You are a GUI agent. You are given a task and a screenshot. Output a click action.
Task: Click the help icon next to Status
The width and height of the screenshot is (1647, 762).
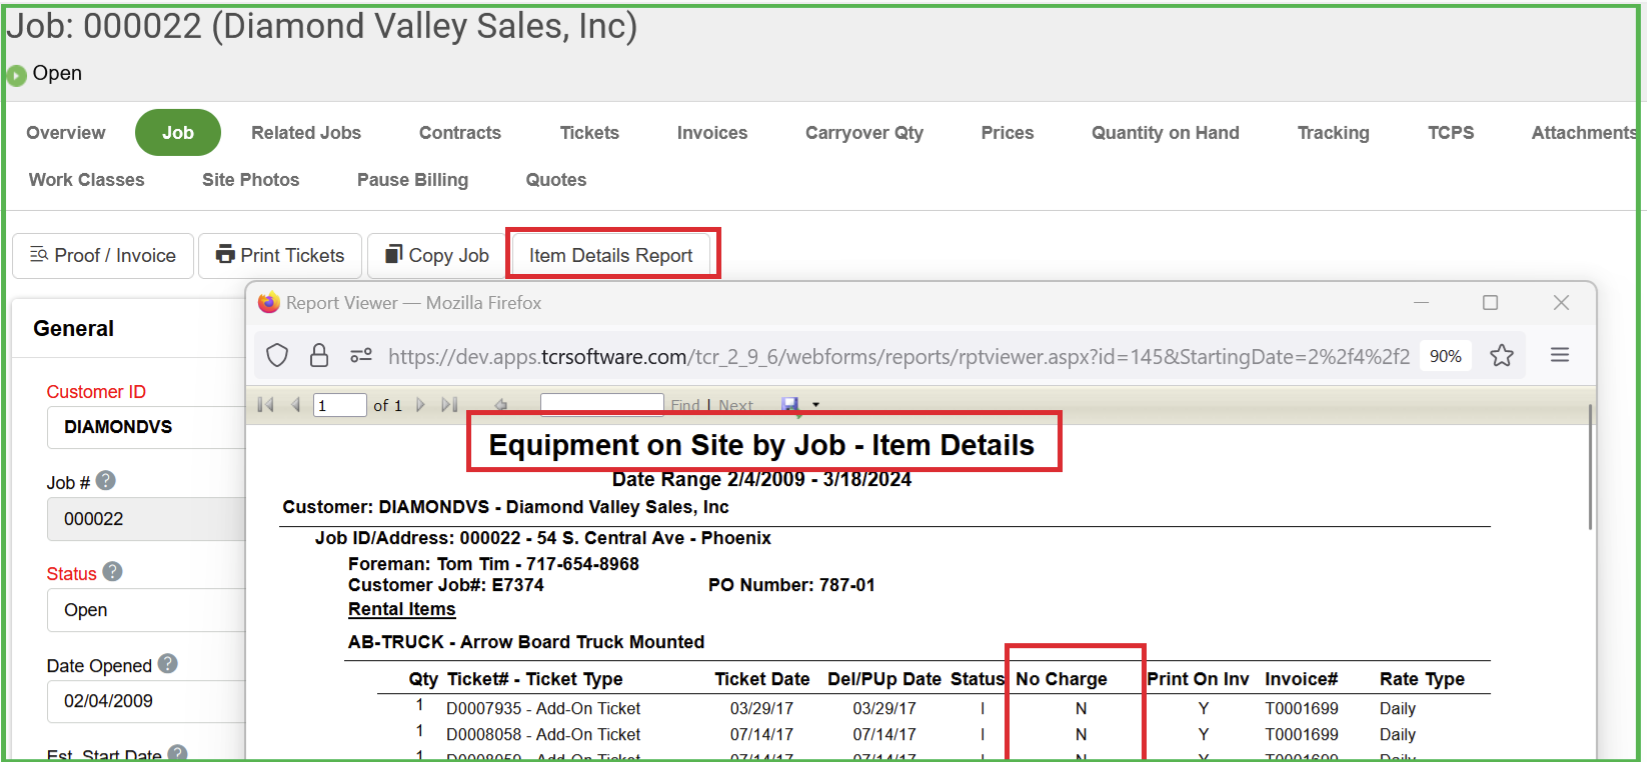click(113, 572)
